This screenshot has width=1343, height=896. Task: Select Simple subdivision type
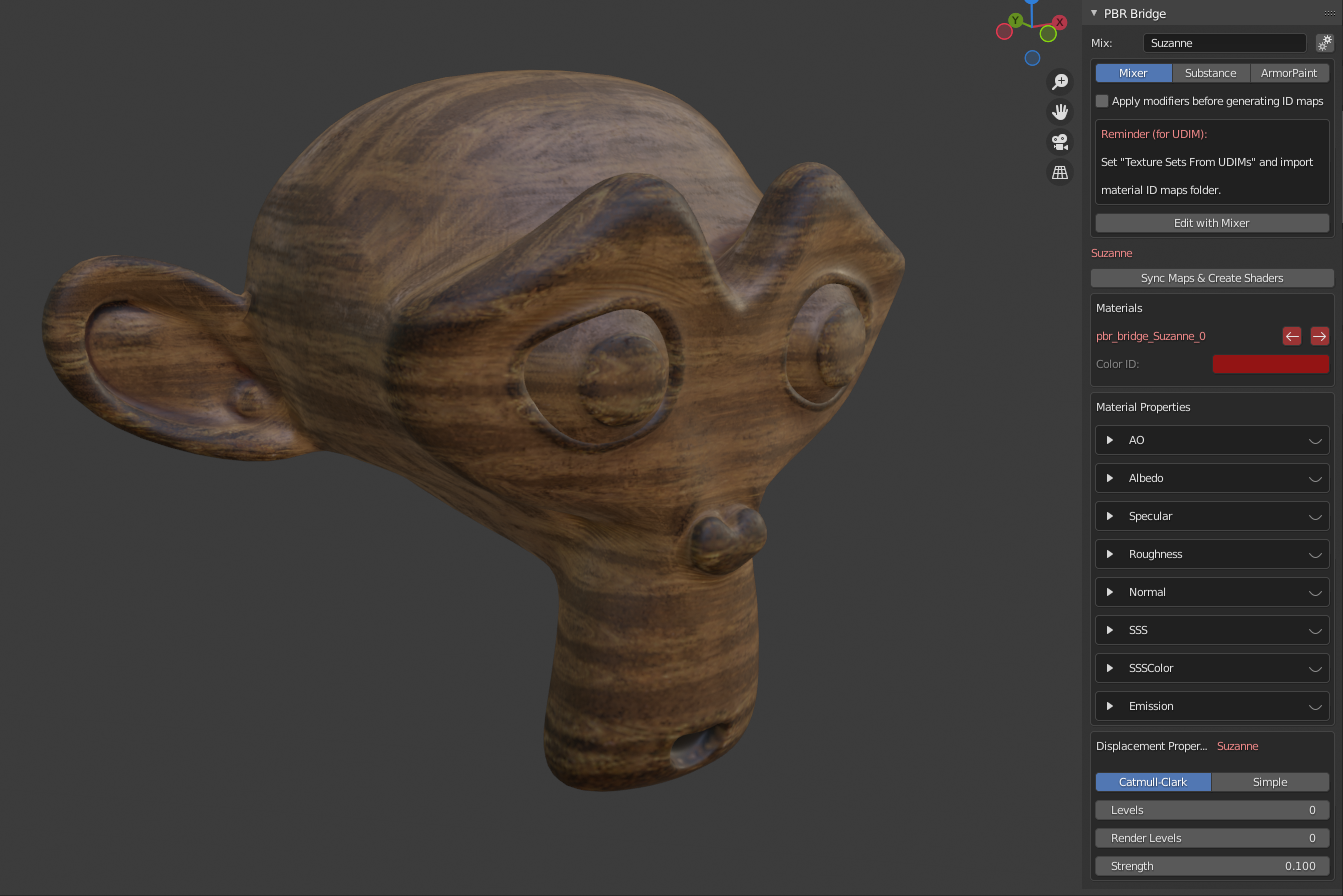(x=1270, y=782)
